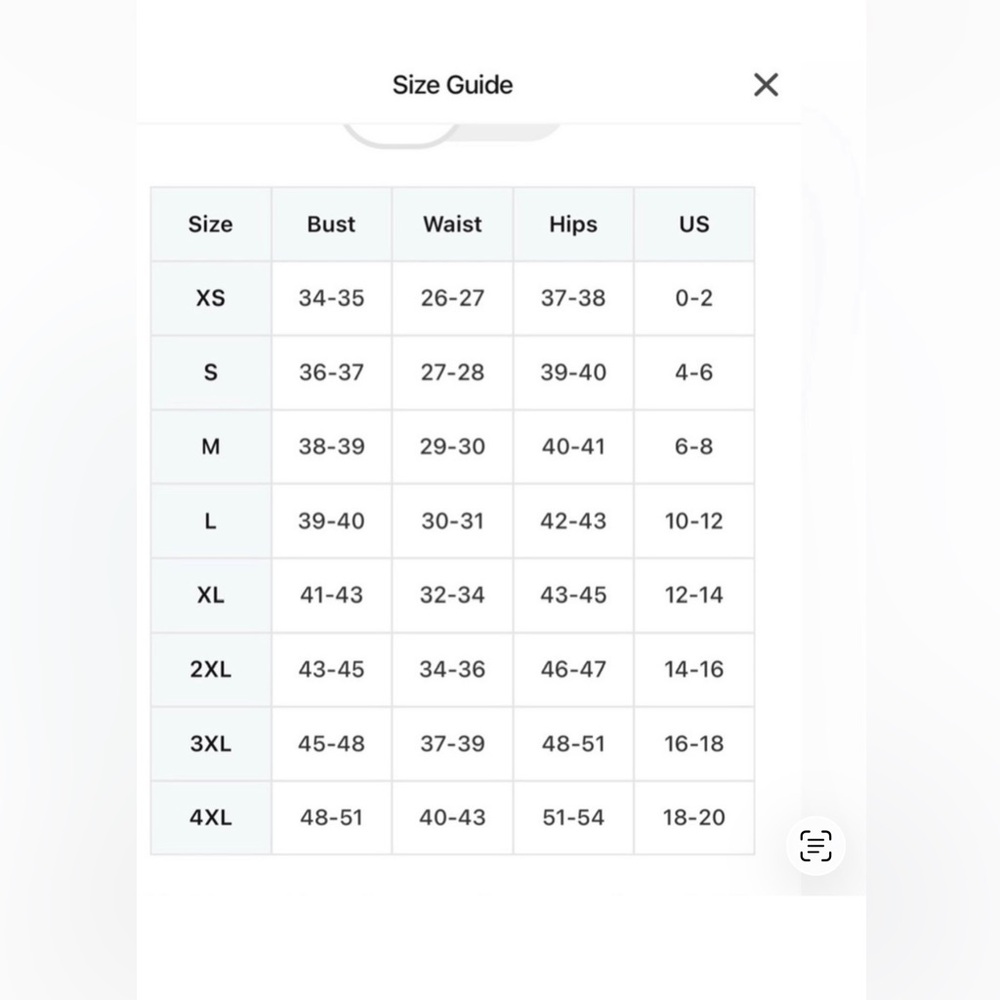The height and width of the screenshot is (1000, 1000).
Task: Click the 18-20 US size cell
Action: [x=694, y=818]
